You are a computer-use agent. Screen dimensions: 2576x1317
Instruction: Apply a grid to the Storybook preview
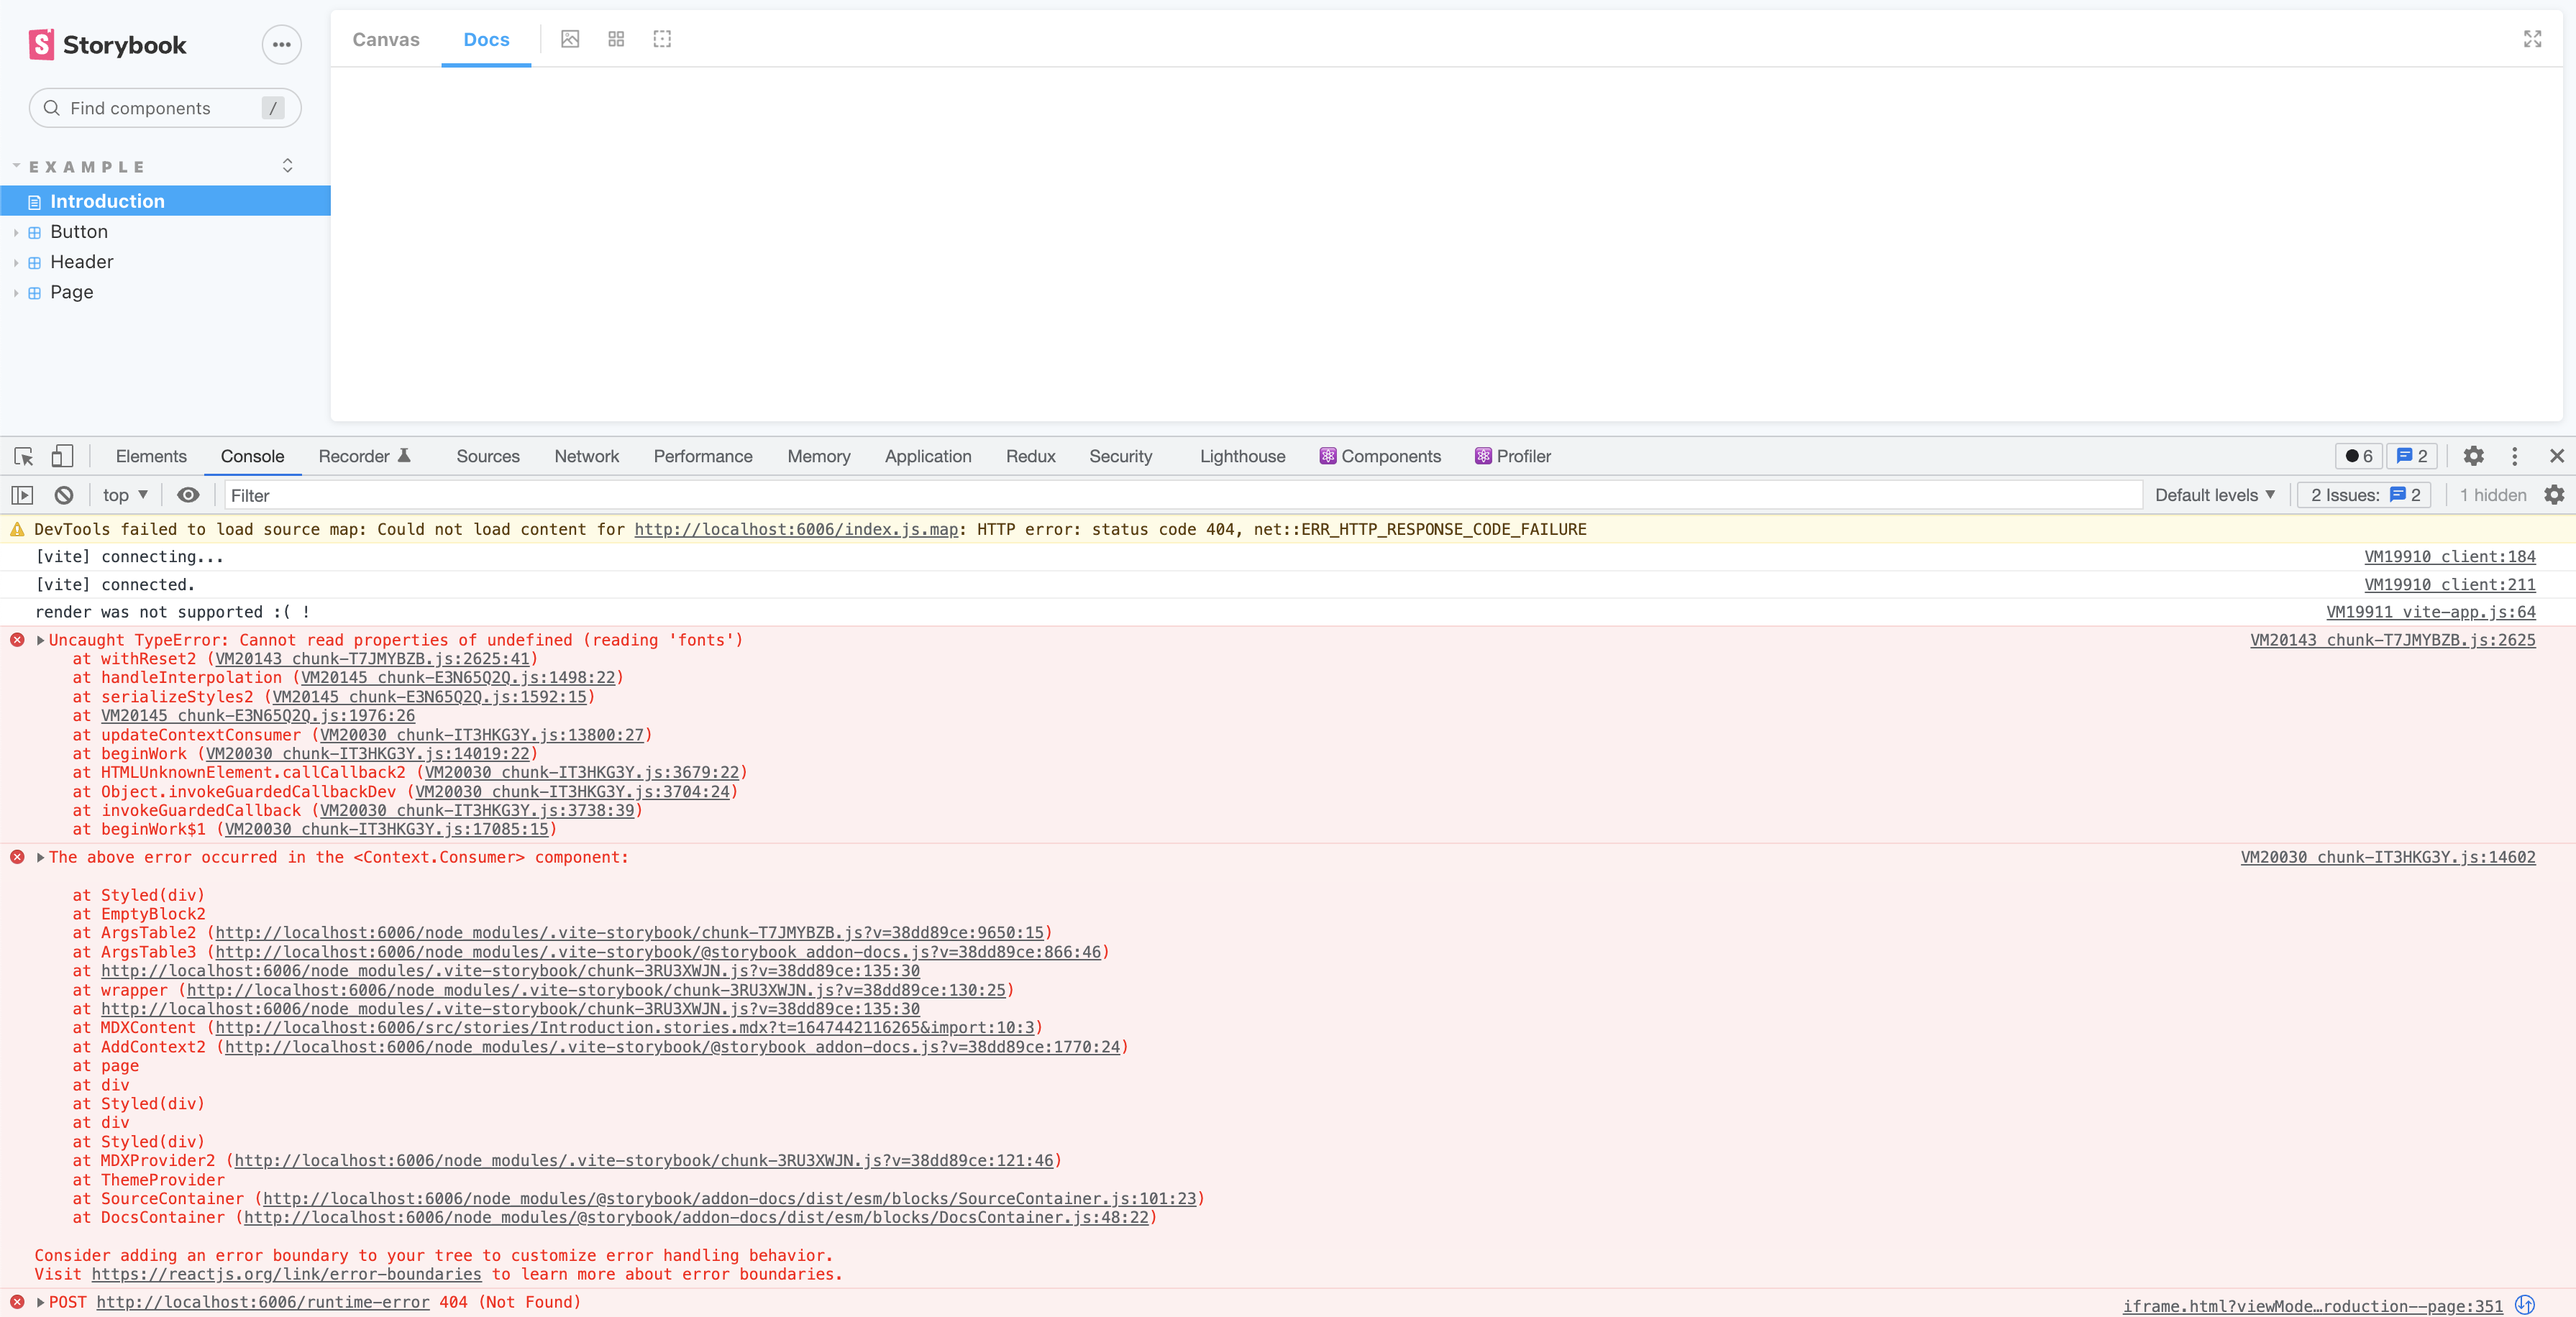616,39
